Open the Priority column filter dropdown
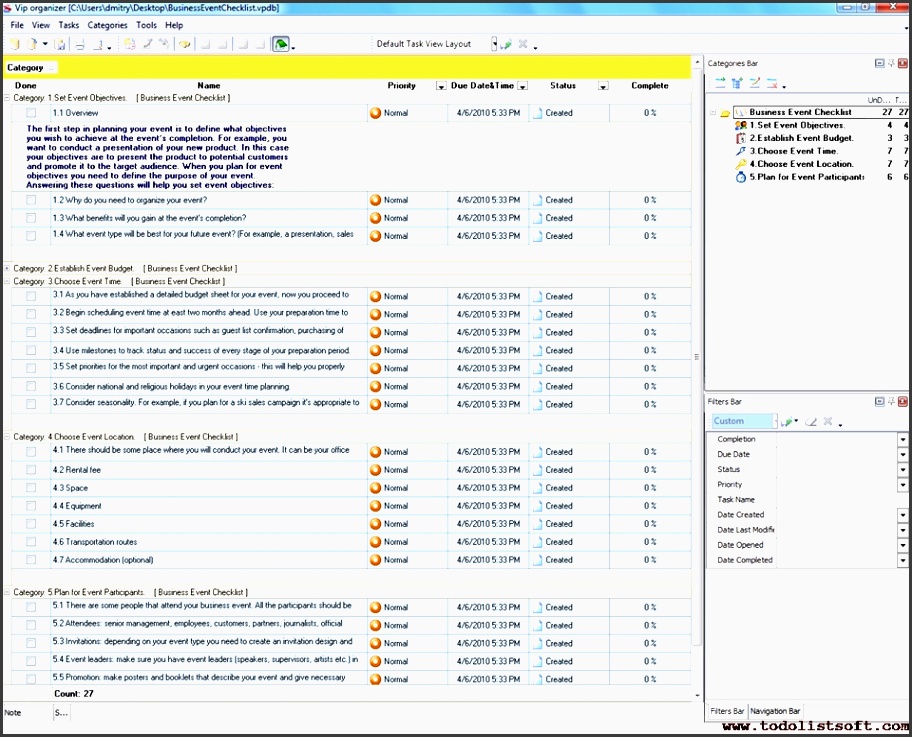This screenshot has height=737, width=912. (x=441, y=86)
